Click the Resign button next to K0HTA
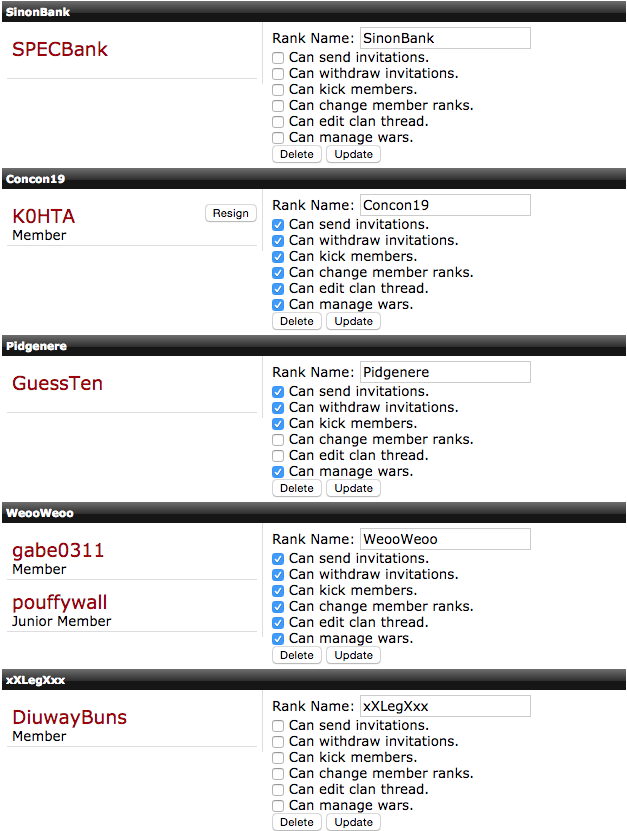Image resolution: width=627 pixels, height=831 pixels. [231, 213]
